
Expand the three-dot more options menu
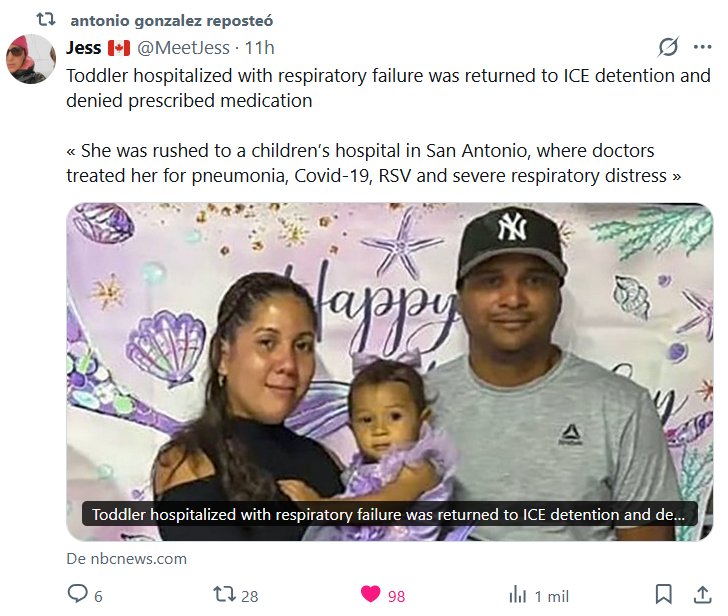click(701, 48)
